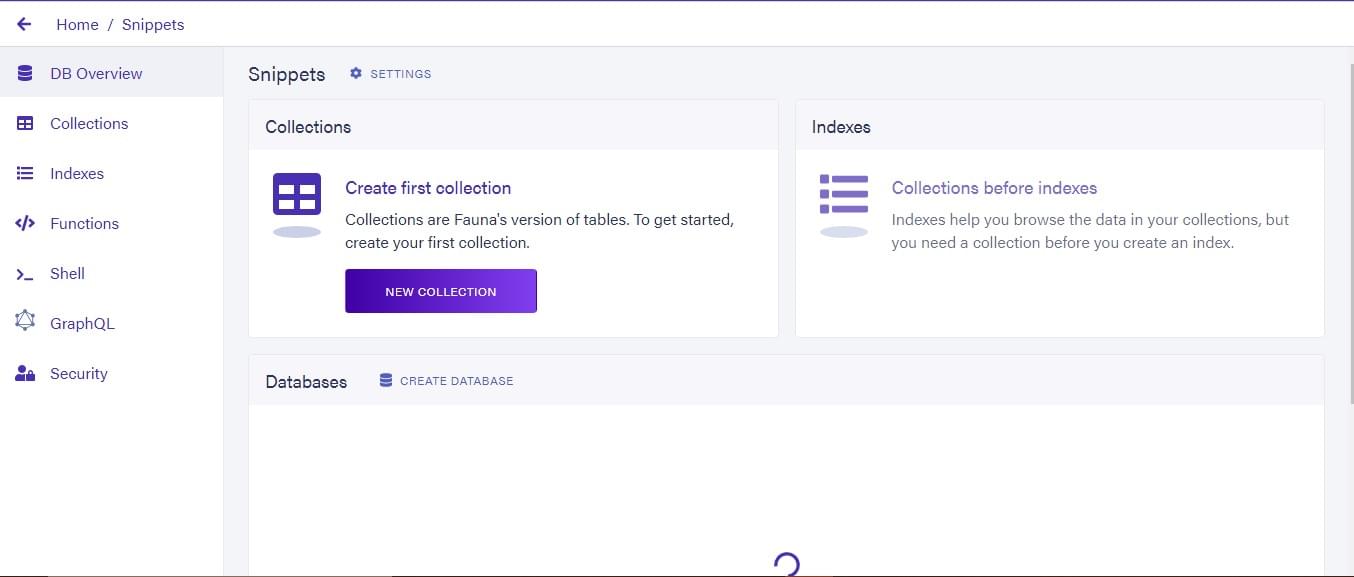The height and width of the screenshot is (577, 1354).
Task: Click the back arrow icon
Action: pos(24,24)
